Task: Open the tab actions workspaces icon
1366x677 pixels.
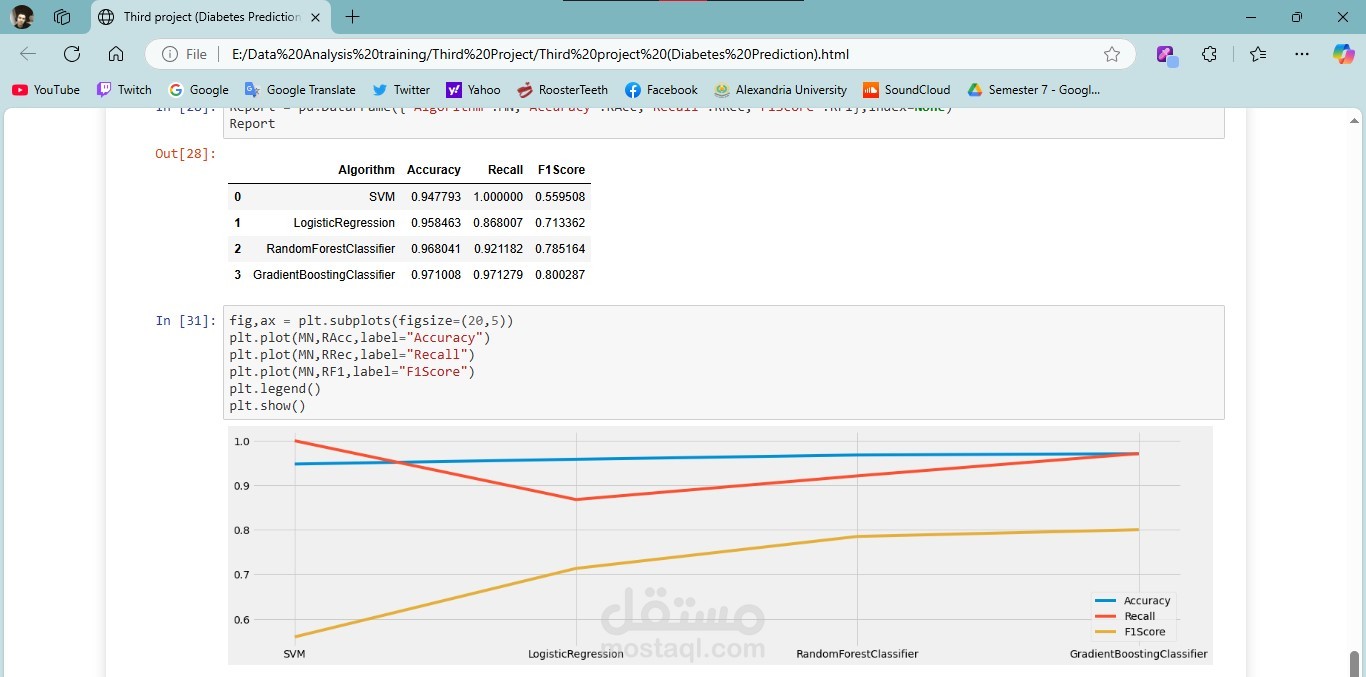Action: click(62, 17)
